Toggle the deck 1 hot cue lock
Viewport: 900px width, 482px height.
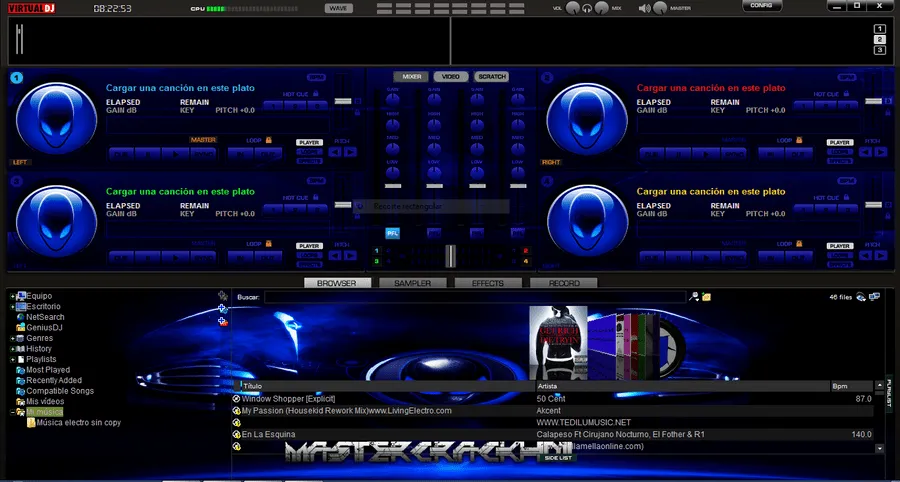click(316, 94)
